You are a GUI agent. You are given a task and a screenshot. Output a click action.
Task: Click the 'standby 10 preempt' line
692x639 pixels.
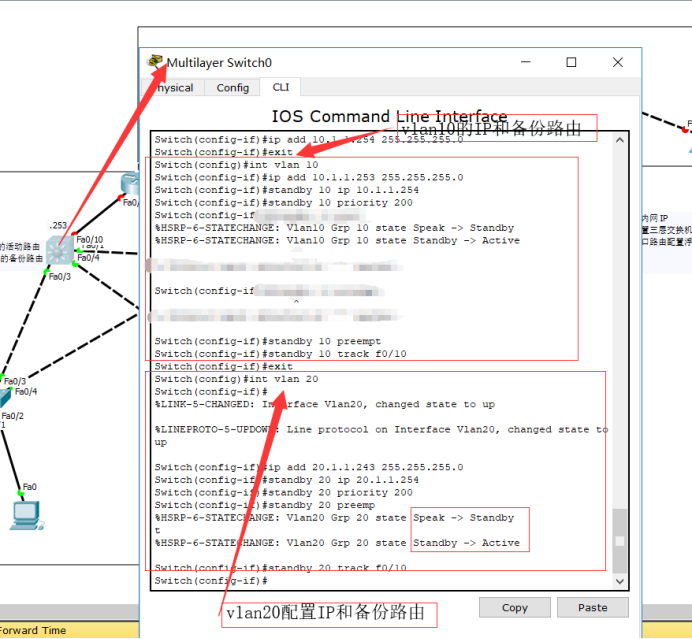(267, 341)
